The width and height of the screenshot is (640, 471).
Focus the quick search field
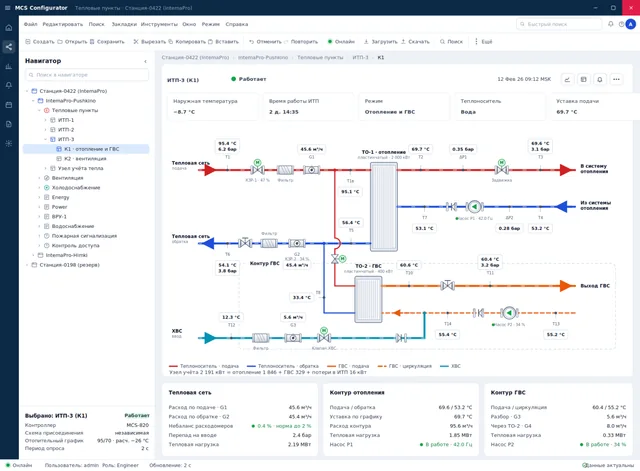click(559, 24)
